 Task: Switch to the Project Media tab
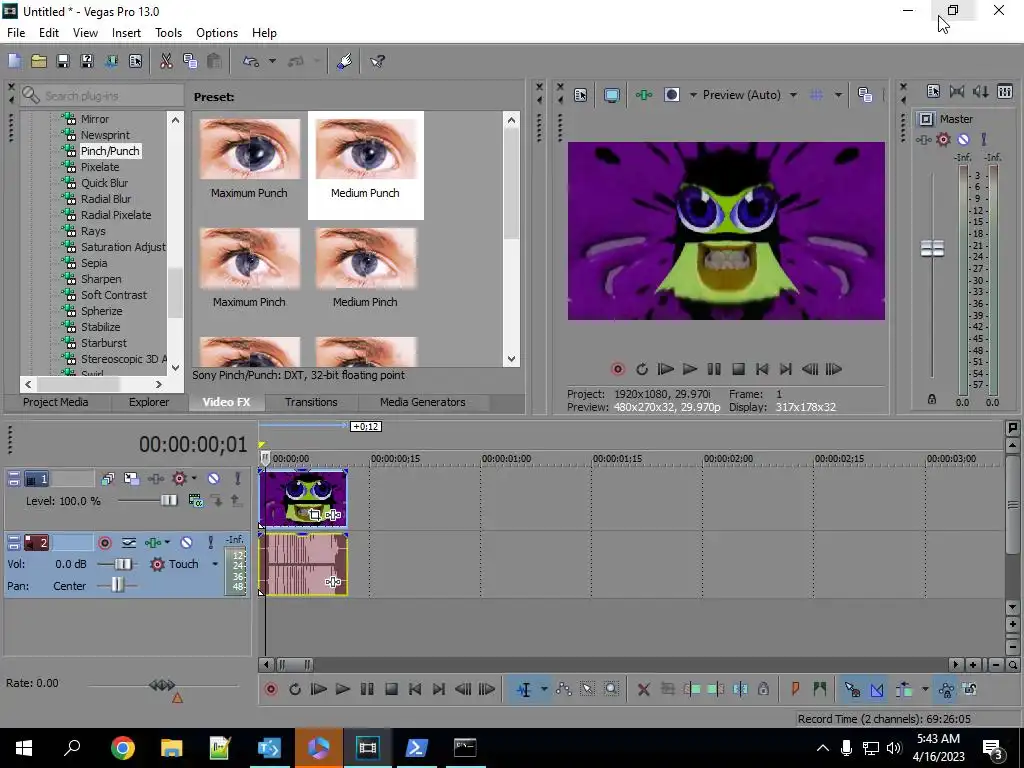pyautogui.click(x=56, y=402)
